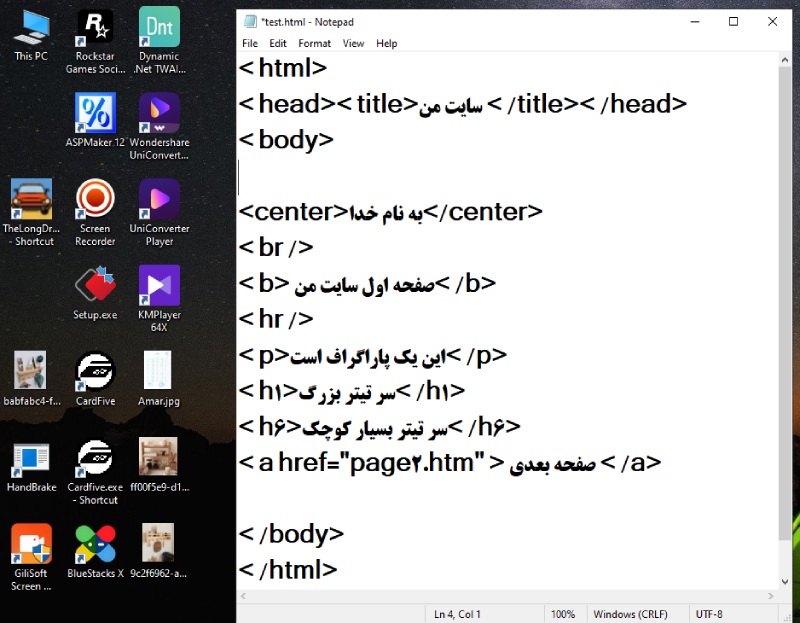Screen dimensions: 800x623
Task: Open the File menu in Notepad
Action: (250, 44)
